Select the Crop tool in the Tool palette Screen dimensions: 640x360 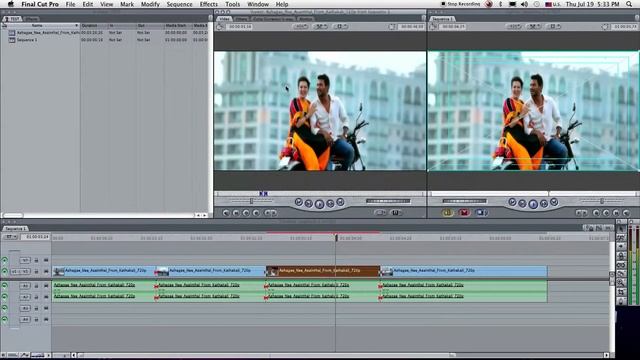(x=621, y=292)
